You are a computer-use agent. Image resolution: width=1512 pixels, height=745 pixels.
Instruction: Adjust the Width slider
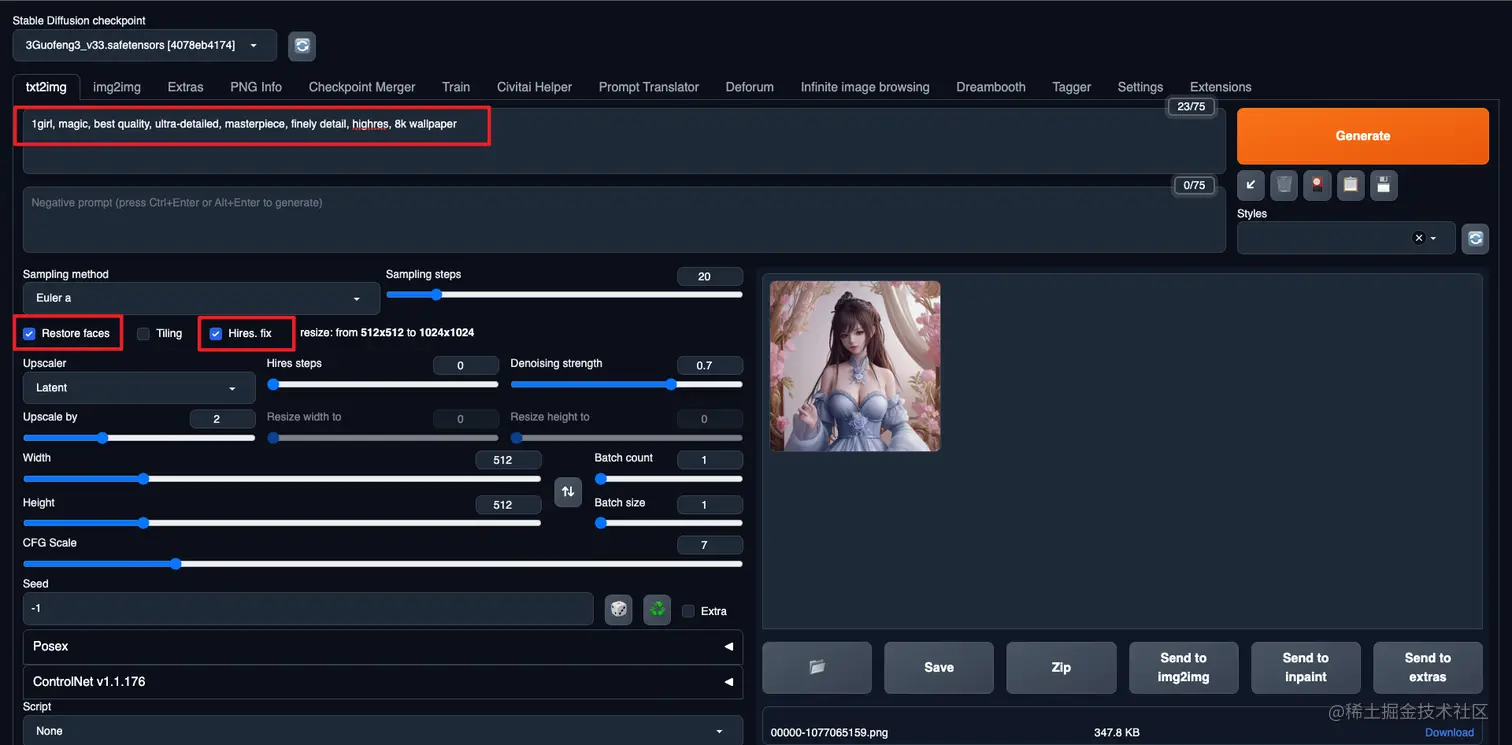(282, 479)
